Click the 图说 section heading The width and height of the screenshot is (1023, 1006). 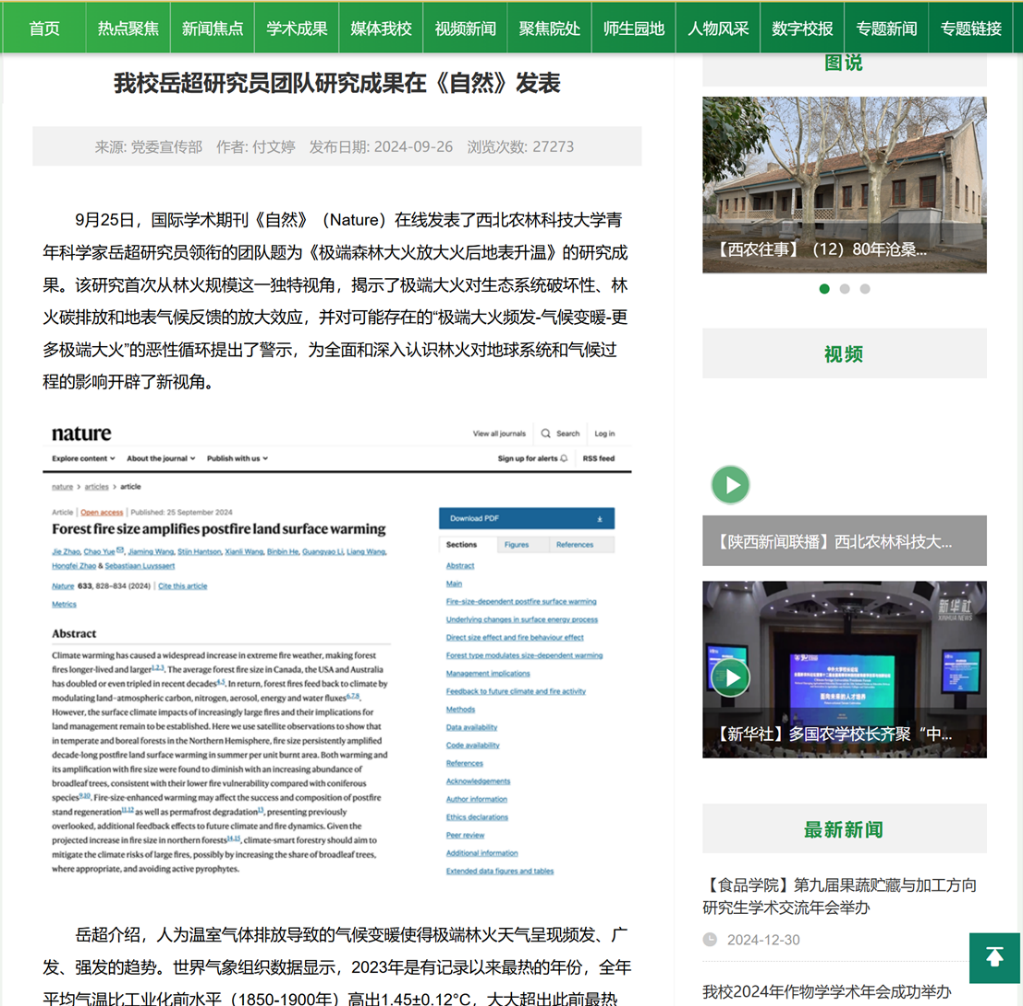843,63
